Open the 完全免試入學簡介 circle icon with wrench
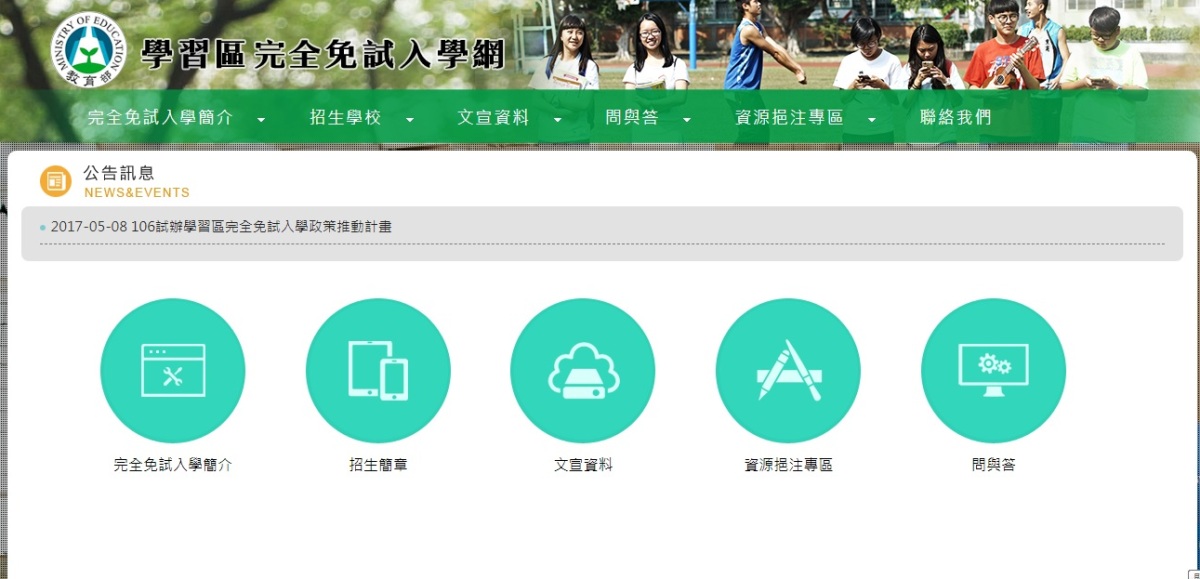This screenshot has width=1200, height=579. click(x=173, y=371)
